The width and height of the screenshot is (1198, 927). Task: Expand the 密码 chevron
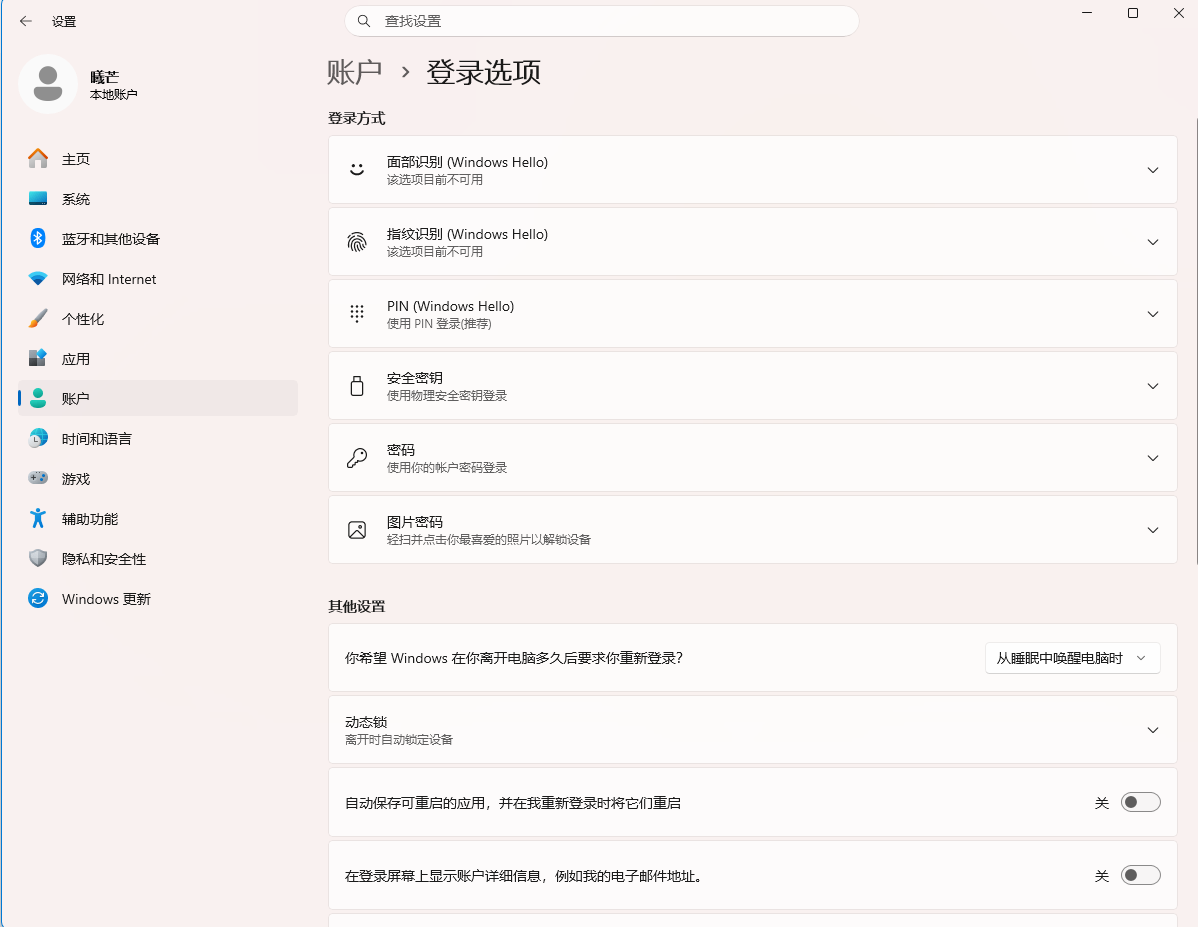click(1153, 458)
